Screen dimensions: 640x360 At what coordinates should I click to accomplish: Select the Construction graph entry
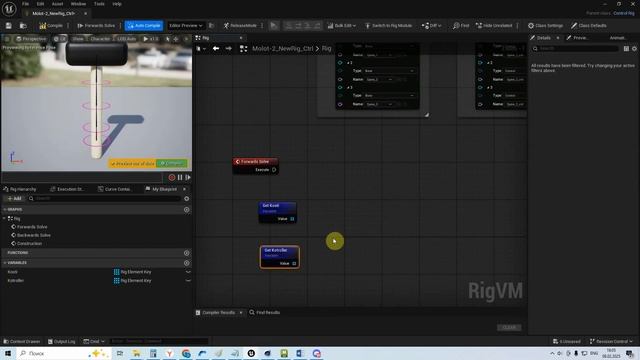(29, 243)
